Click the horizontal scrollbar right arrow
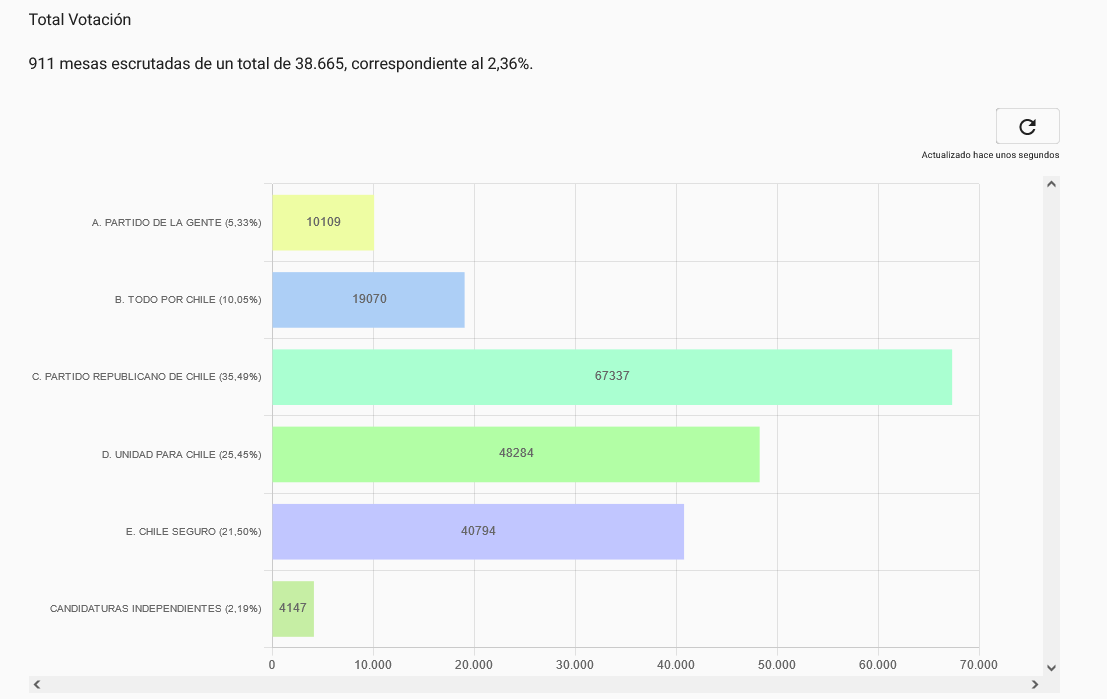The height and width of the screenshot is (699, 1107). click(1035, 684)
